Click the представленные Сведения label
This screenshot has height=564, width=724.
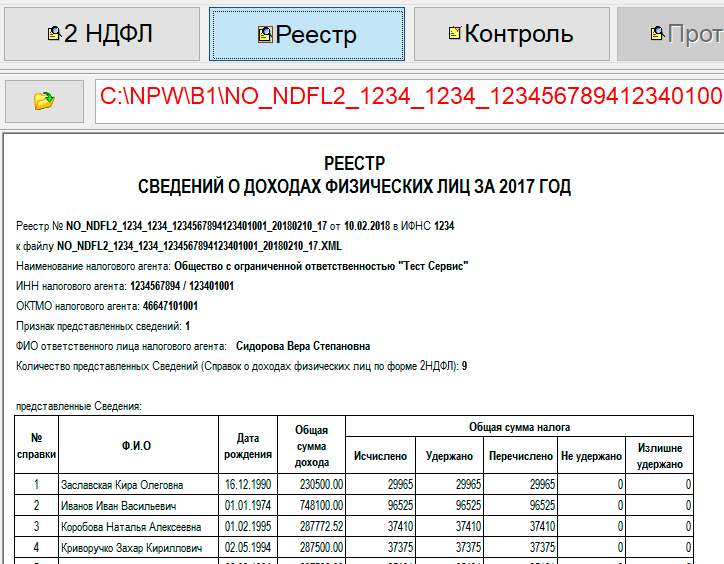pyautogui.click(x=79, y=406)
